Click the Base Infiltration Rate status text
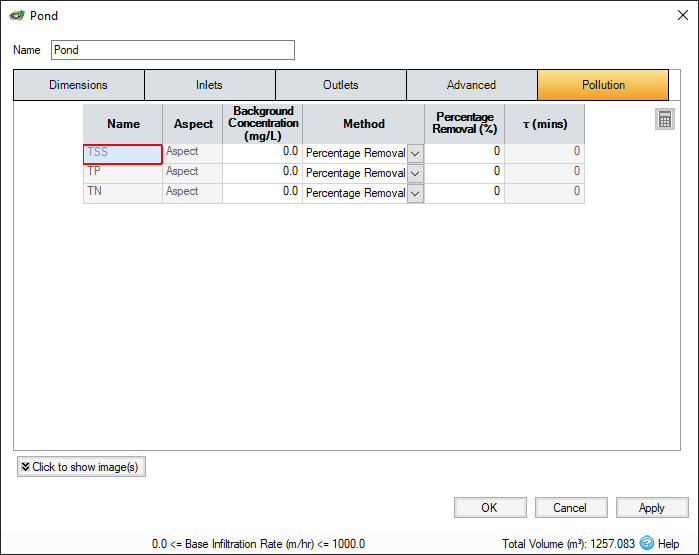Viewport: 699px width, 555px height. pyautogui.click(x=258, y=544)
